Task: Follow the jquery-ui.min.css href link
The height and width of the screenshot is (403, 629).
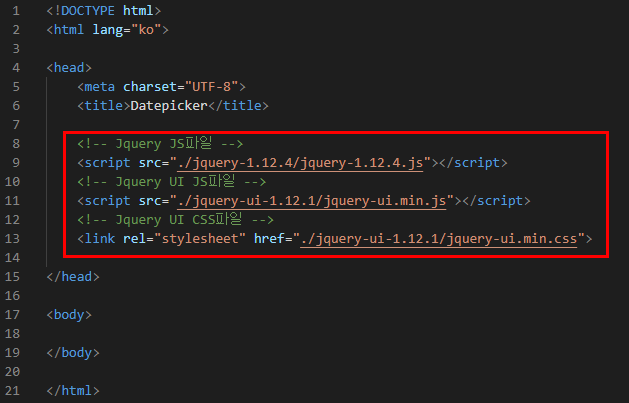Action: [x=438, y=239]
